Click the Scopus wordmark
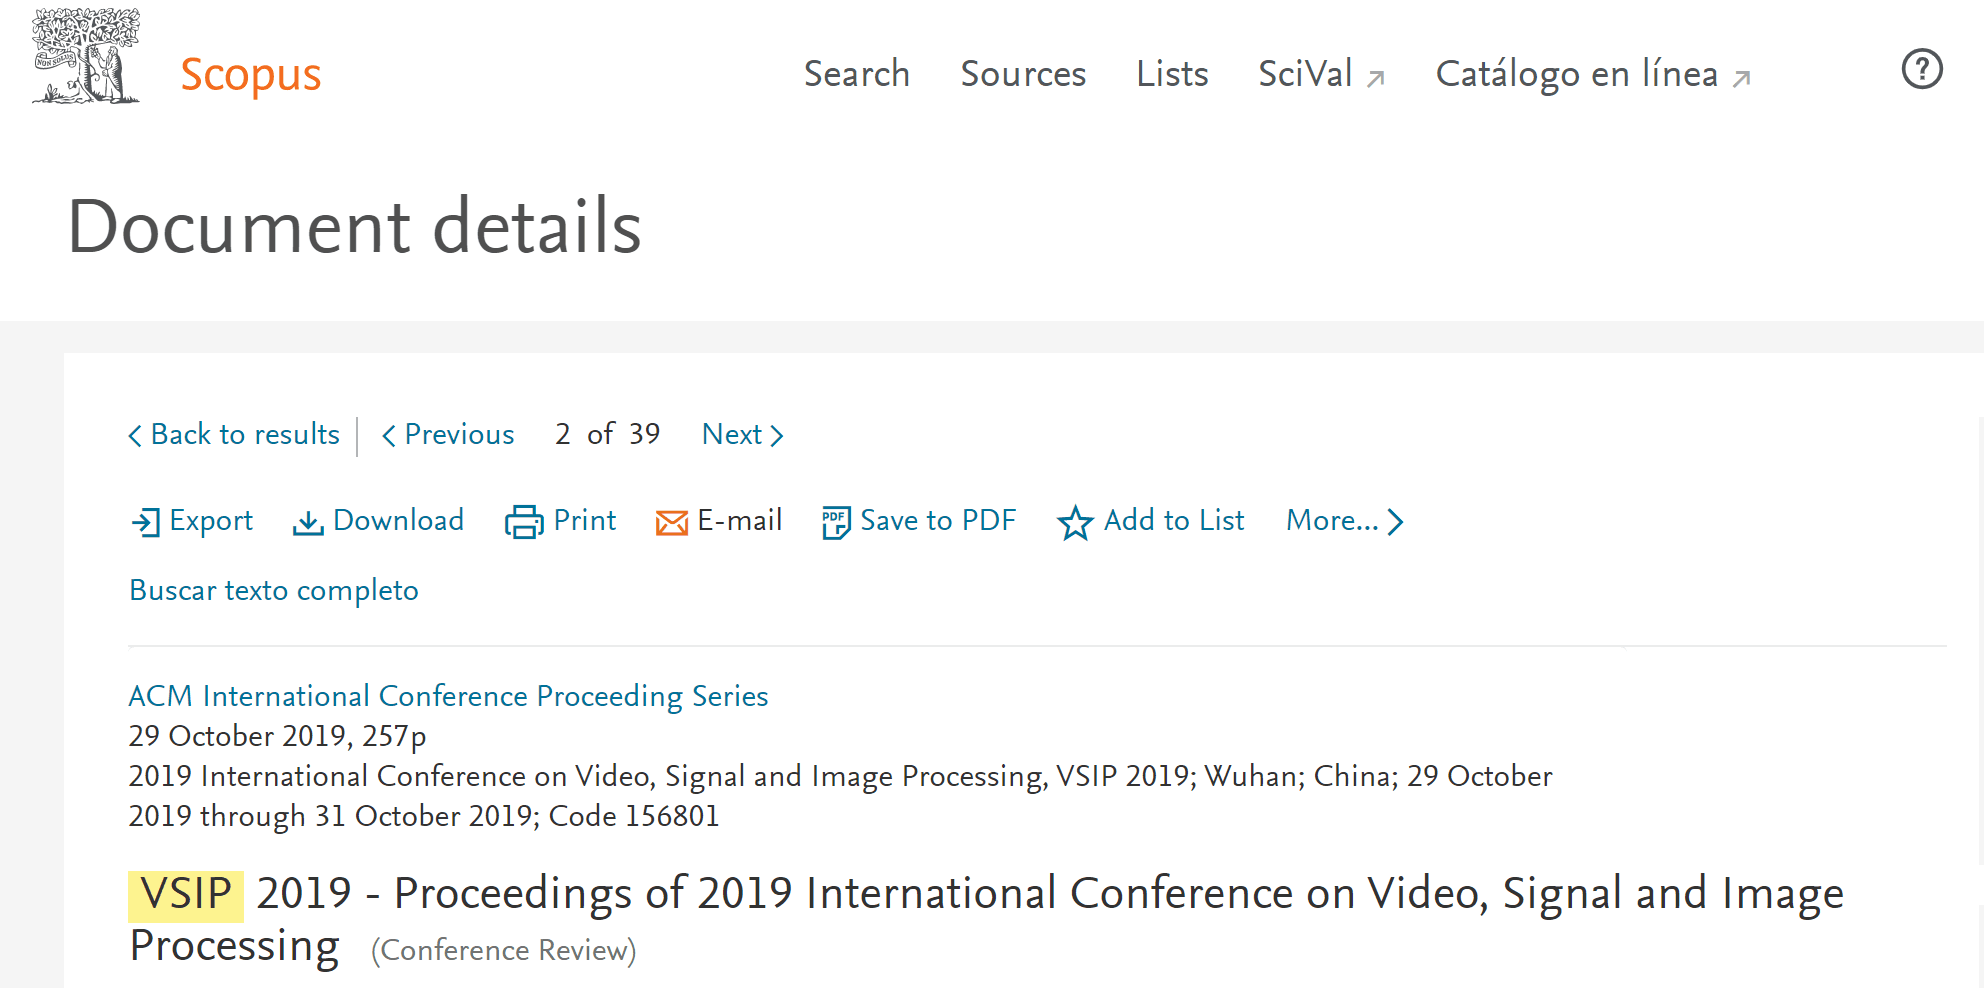 (251, 75)
